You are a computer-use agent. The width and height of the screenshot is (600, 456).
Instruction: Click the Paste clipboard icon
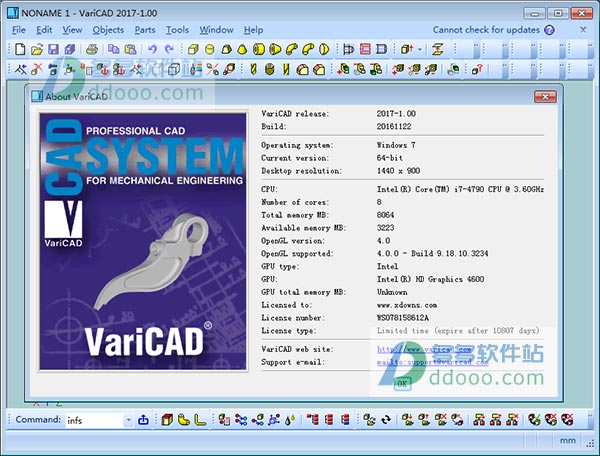pyautogui.click(x=130, y=49)
